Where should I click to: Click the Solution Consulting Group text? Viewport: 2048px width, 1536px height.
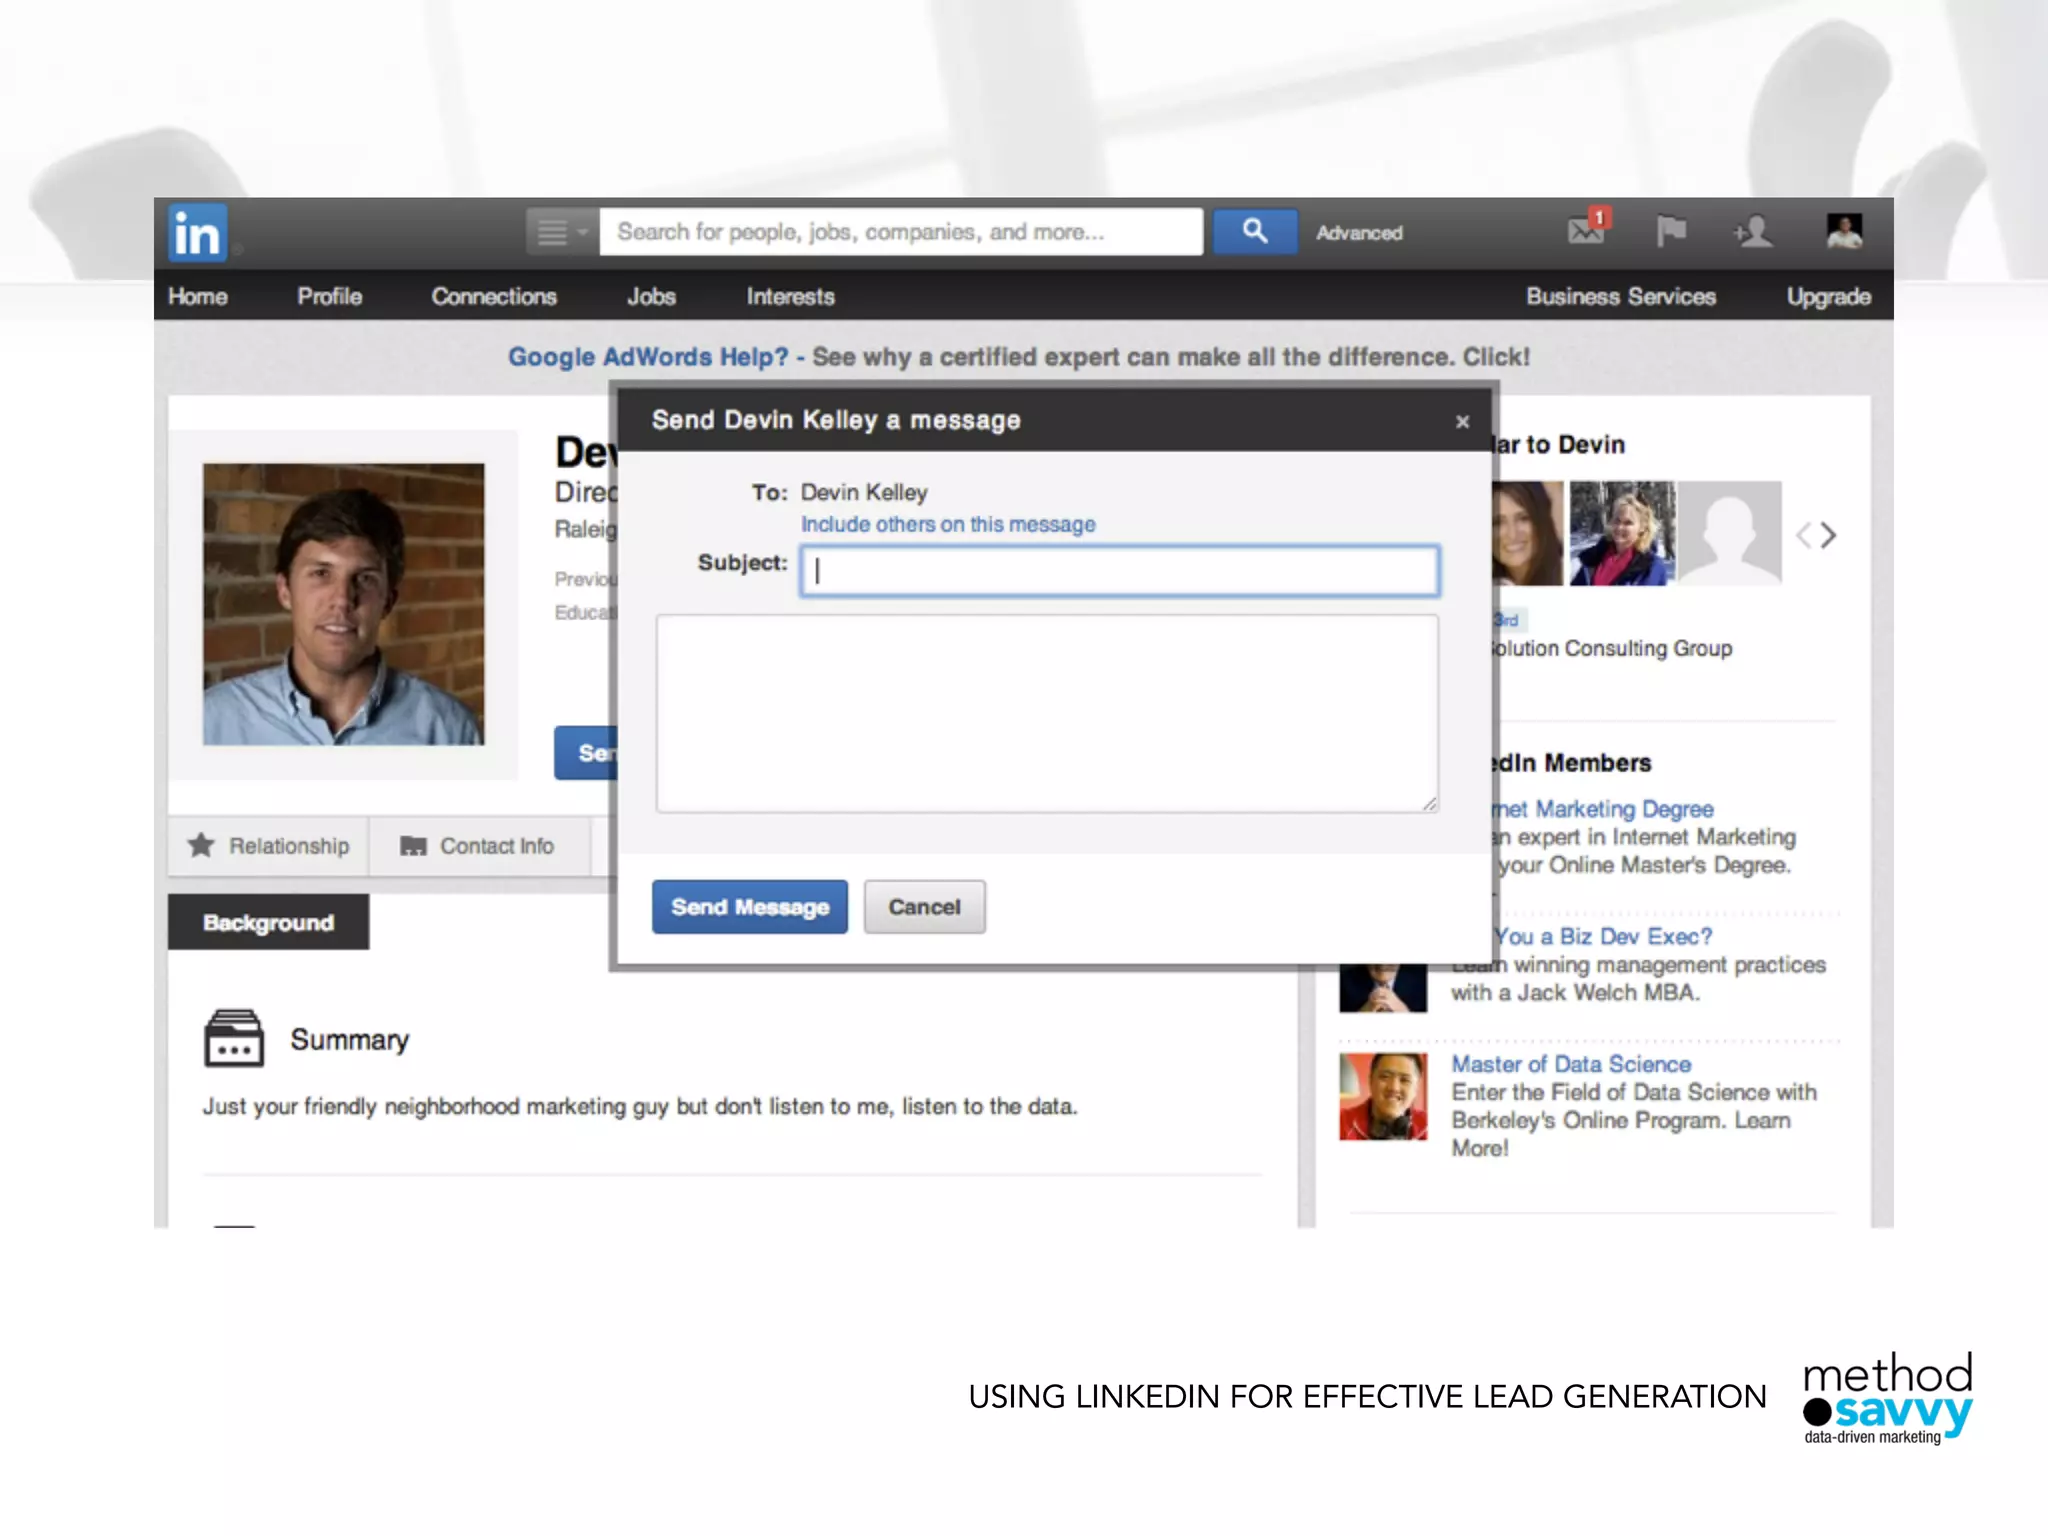1611,649
